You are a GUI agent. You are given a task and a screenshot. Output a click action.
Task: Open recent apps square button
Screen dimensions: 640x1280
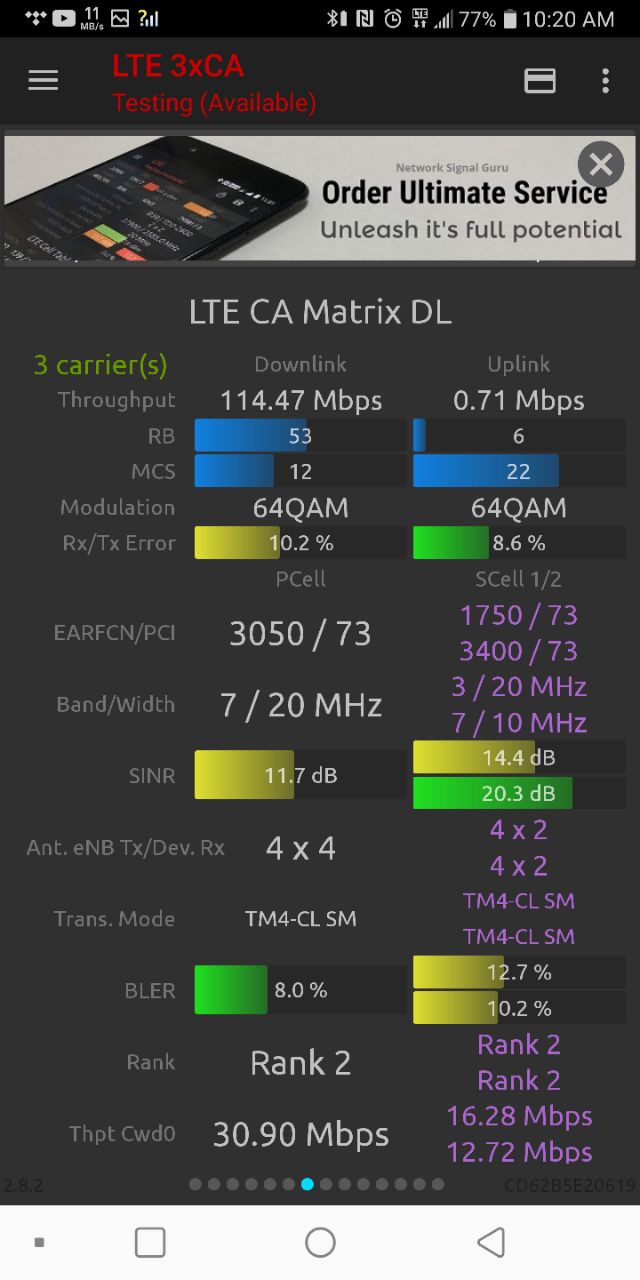pos(150,1242)
